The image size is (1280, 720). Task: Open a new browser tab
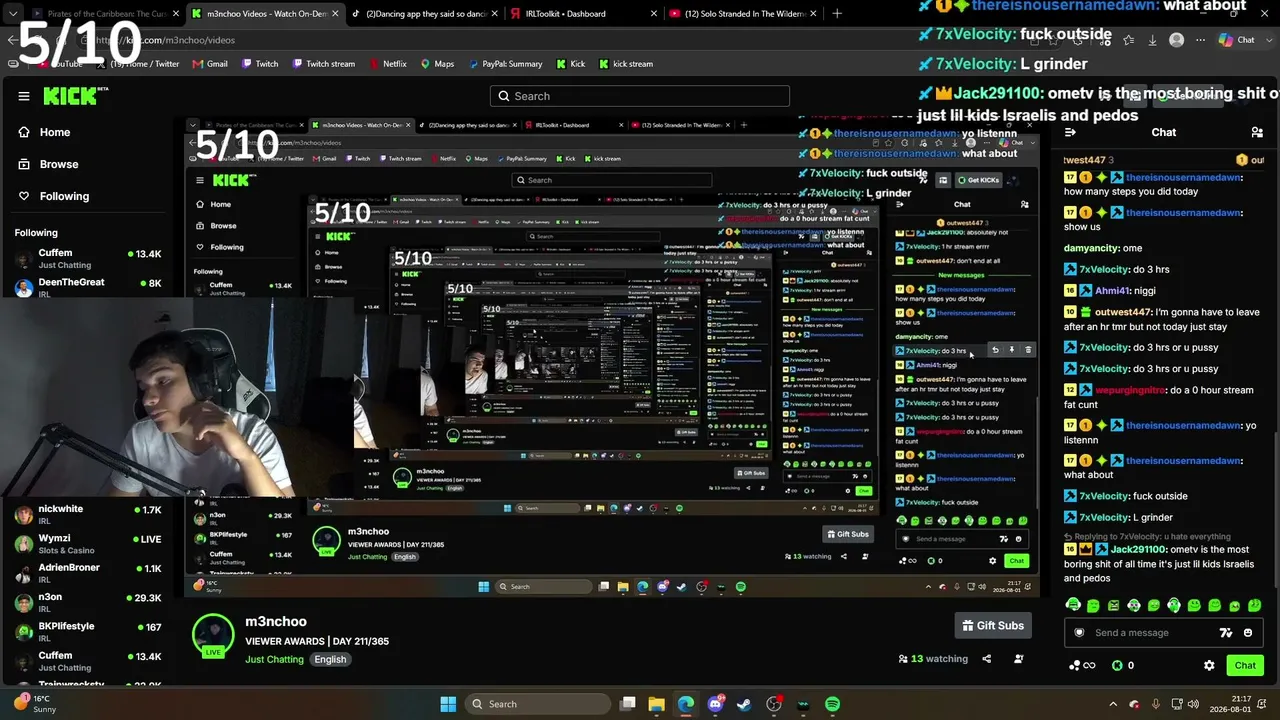click(837, 13)
